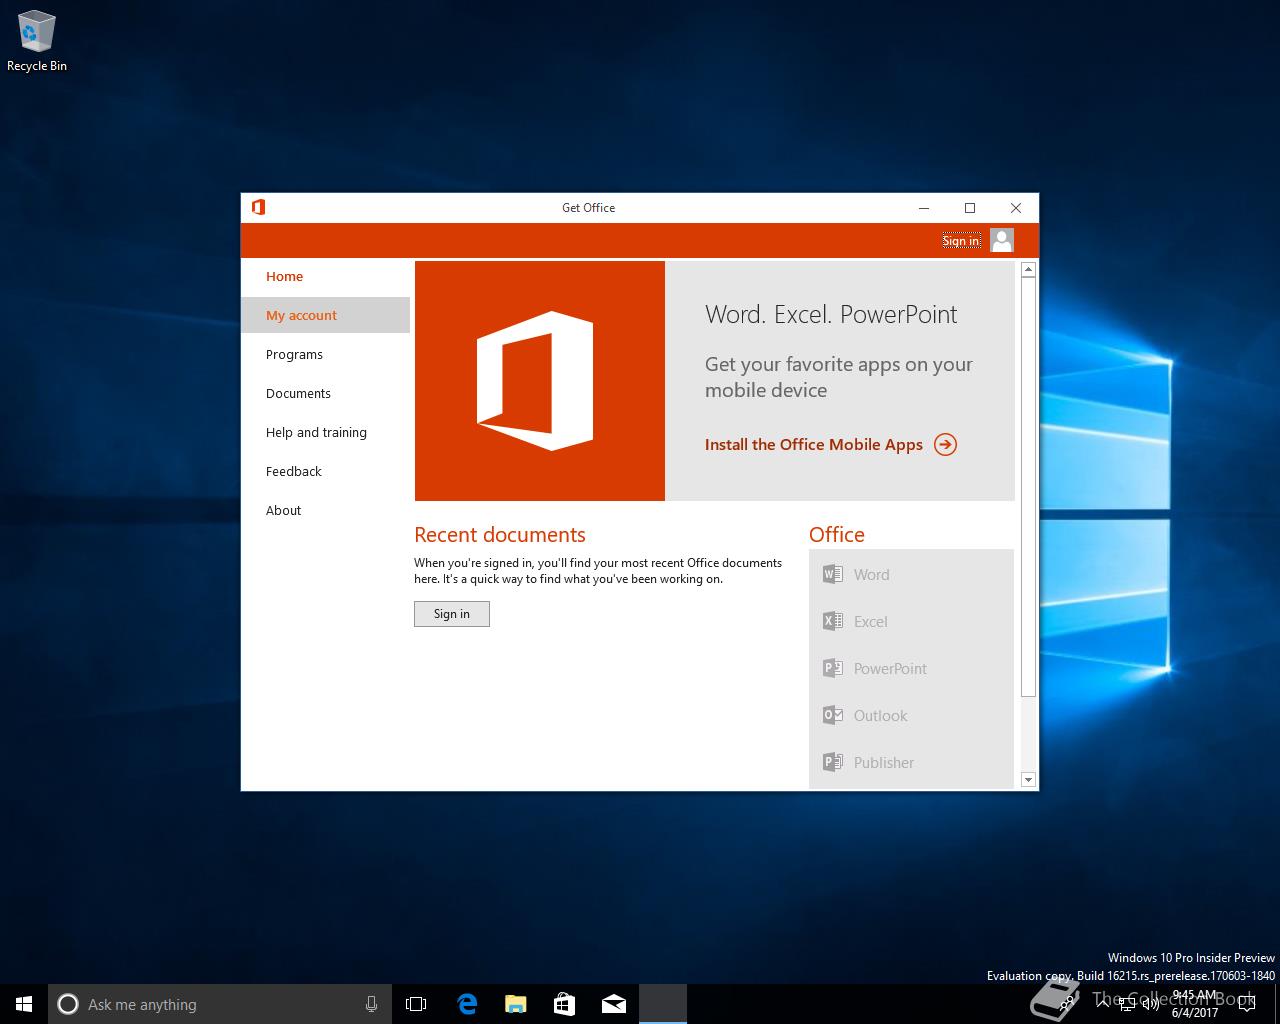This screenshot has height=1024, width=1280.
Task: Click the Ask me anything search box
Action: click(220, 1004)
